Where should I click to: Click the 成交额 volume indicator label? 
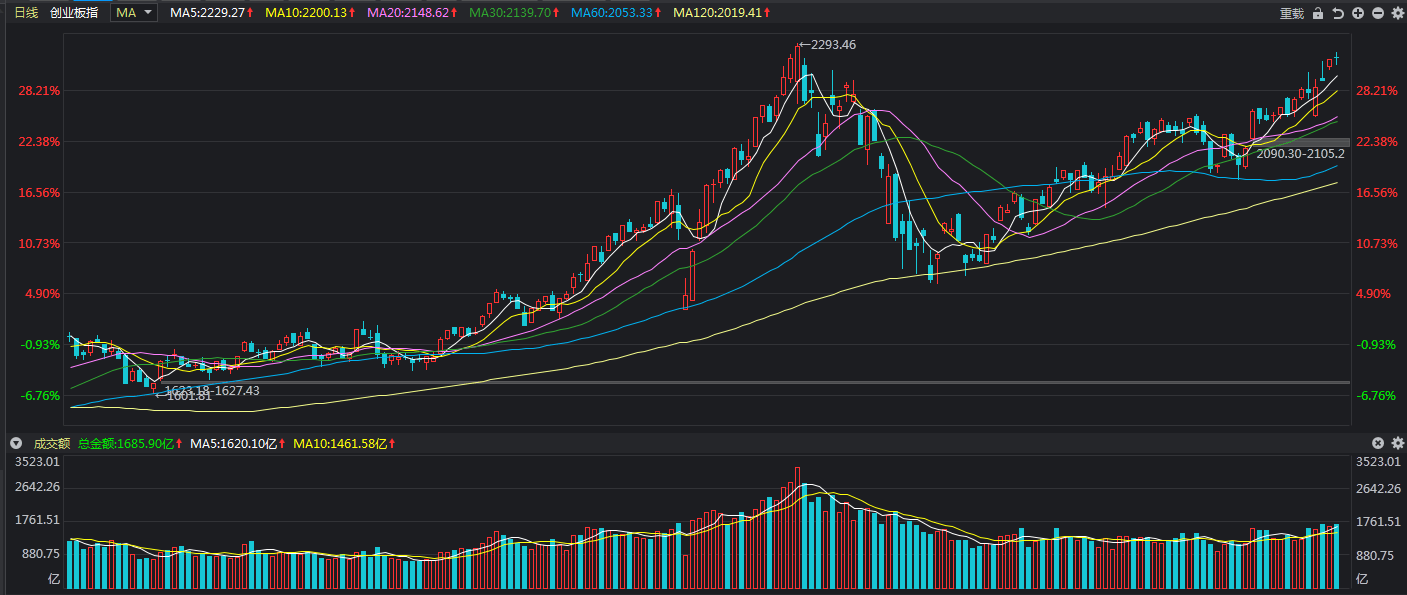pyautogui.click(x=52, y=443)
